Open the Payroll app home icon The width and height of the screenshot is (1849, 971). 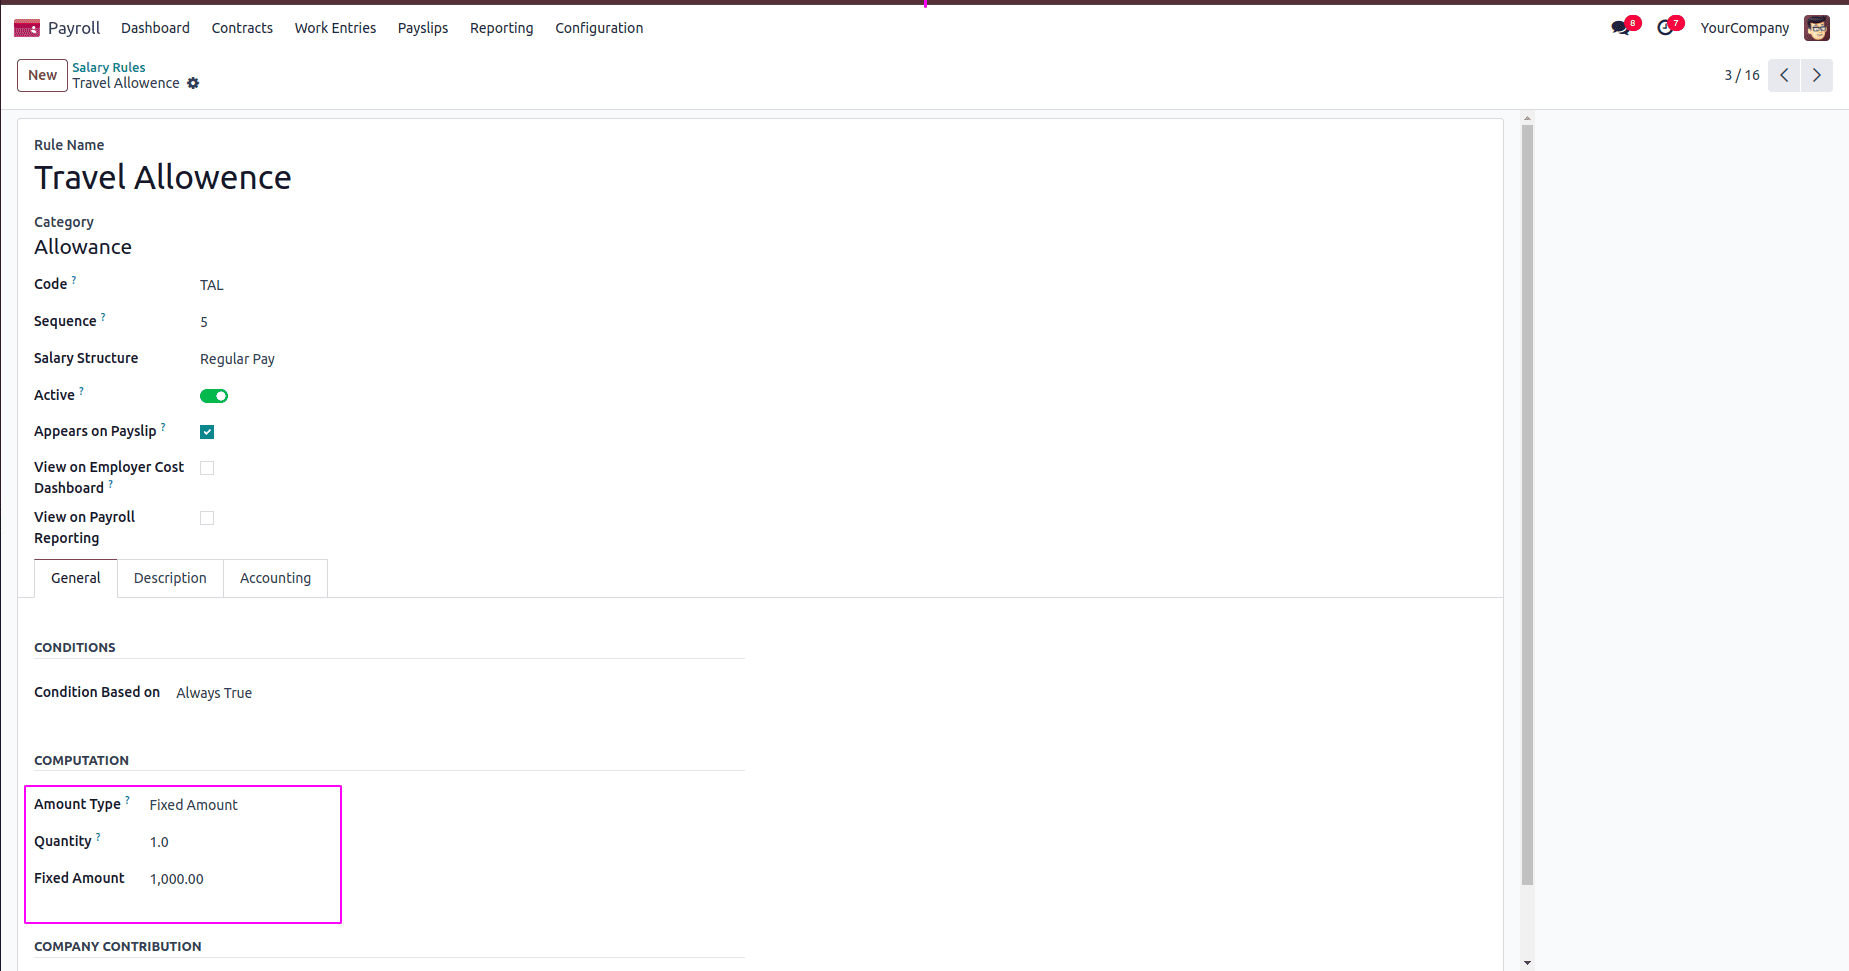pyautogui.click(x=27, y=28)
